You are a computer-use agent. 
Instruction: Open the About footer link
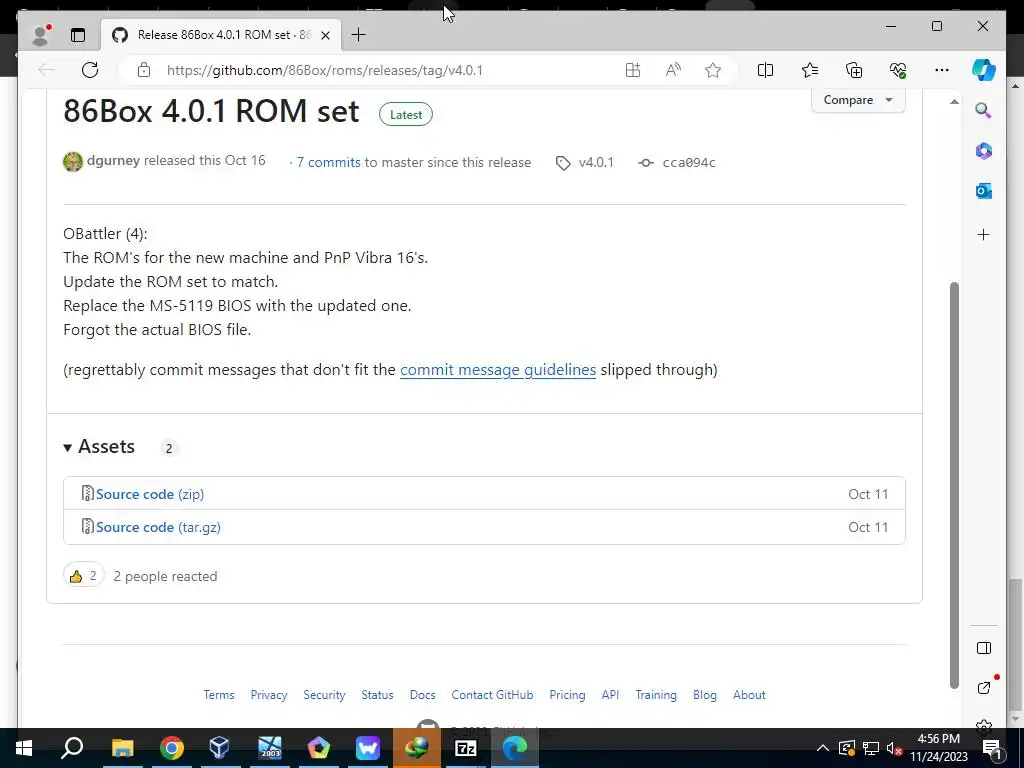(x=749, y=695)
